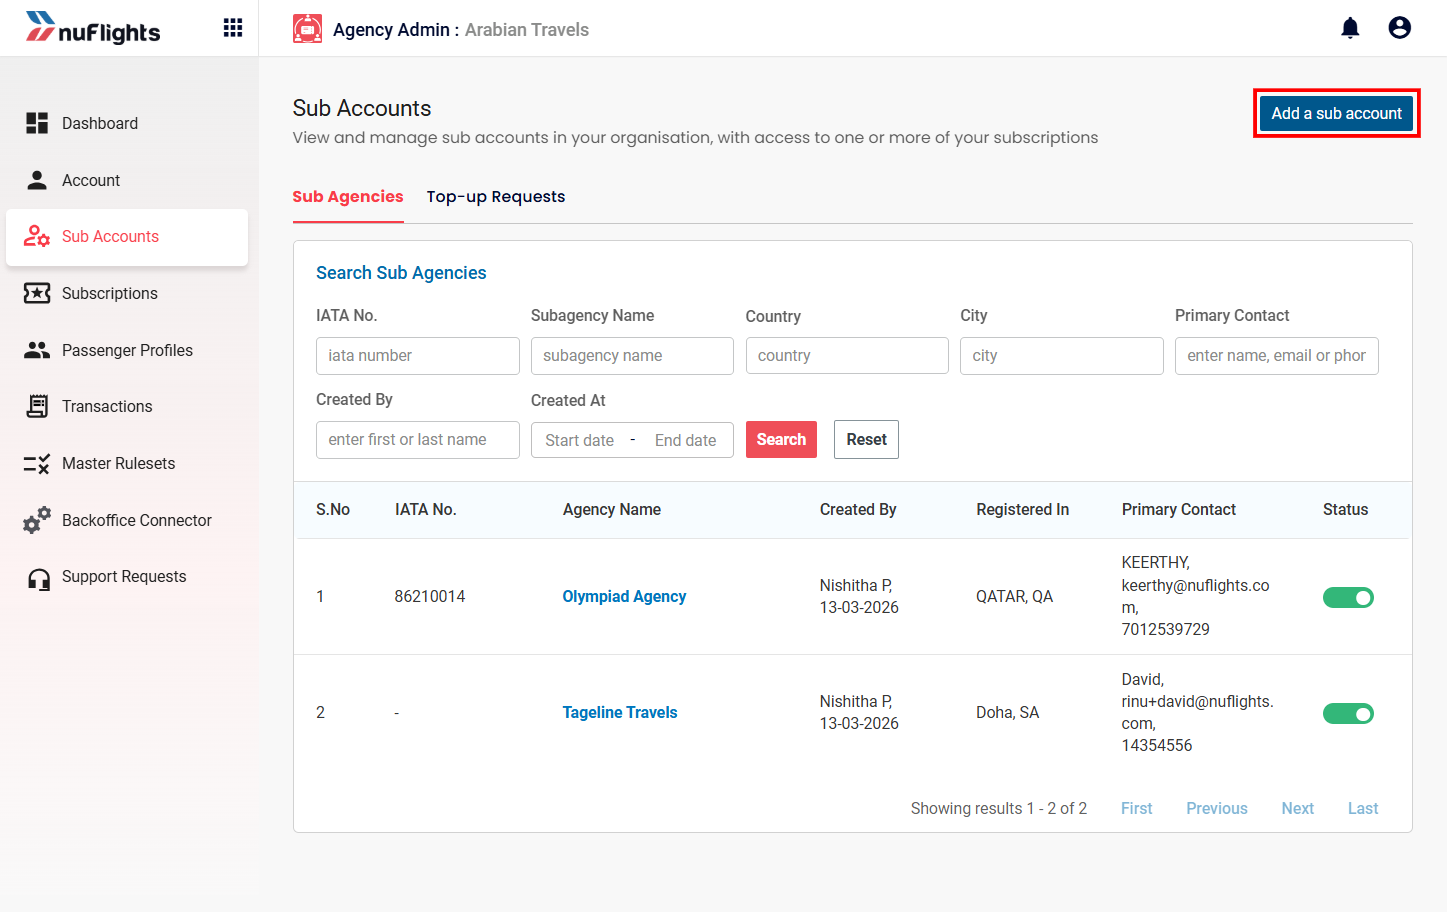
Task: Click the Agency Admin badge icon
Action: [307, 29]
